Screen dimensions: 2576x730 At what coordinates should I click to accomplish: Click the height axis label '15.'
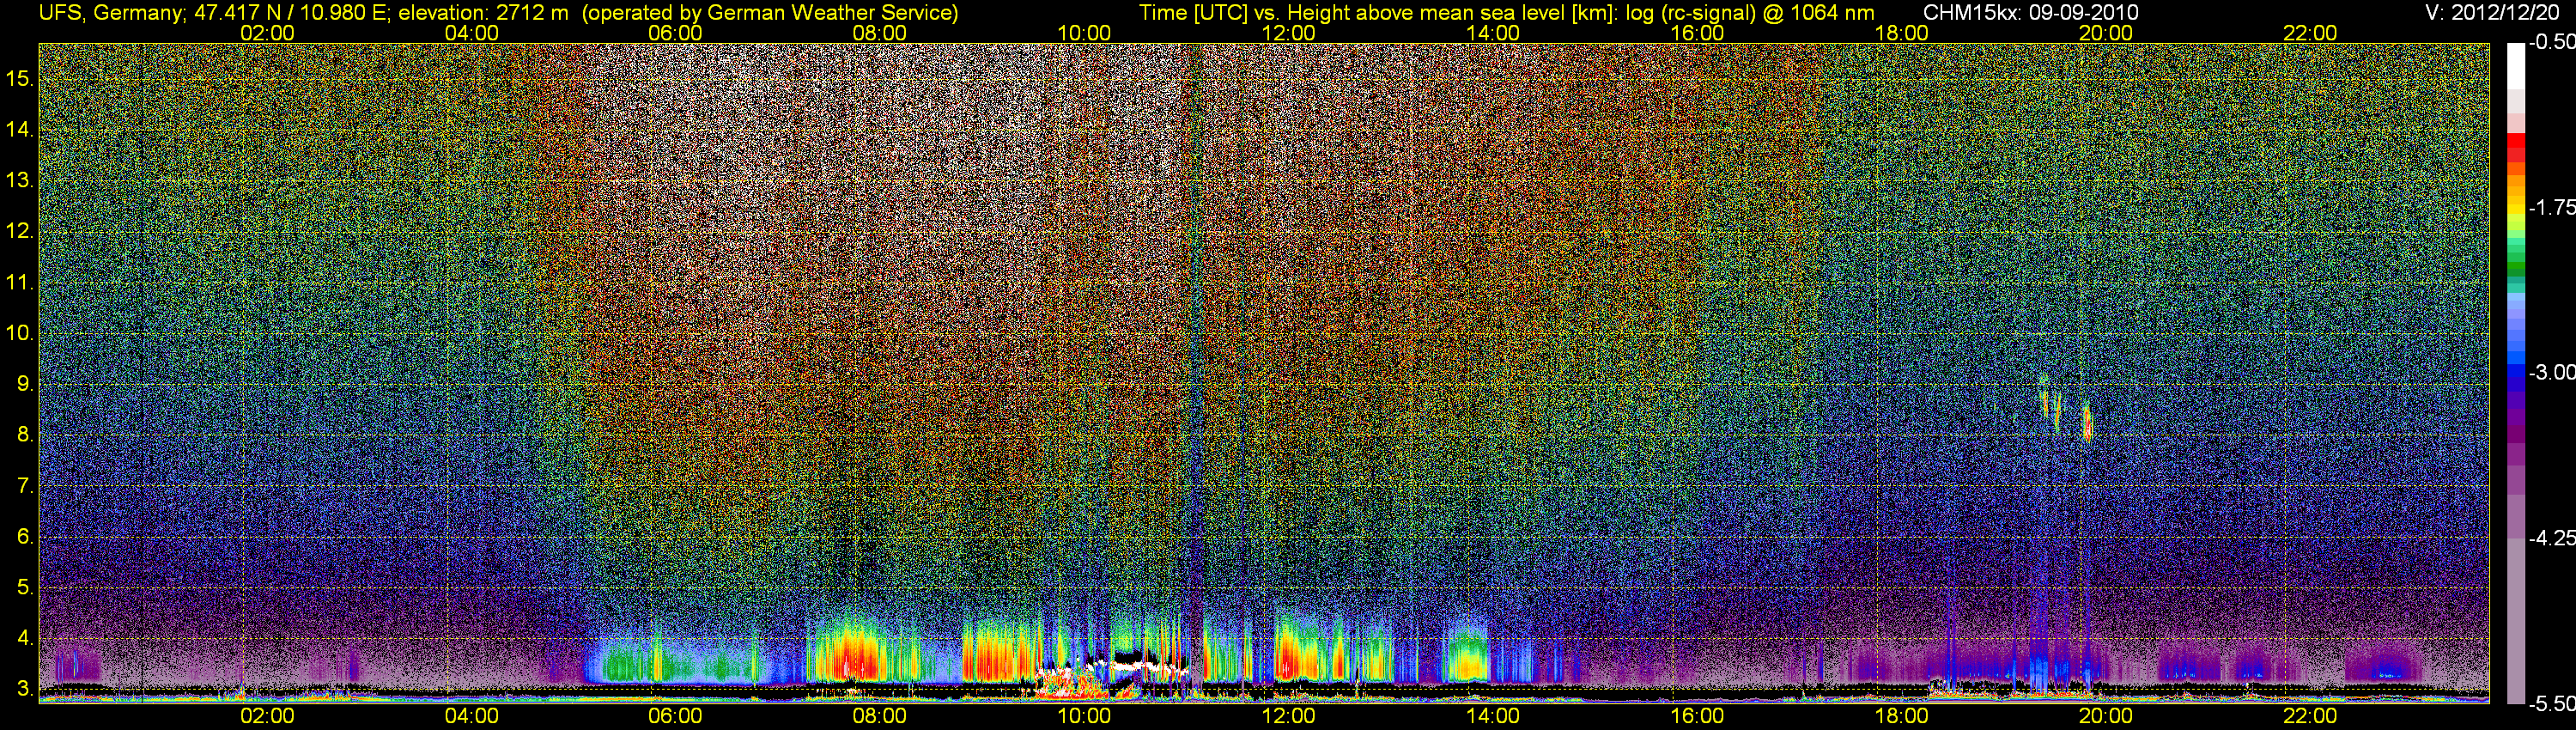coord(20,79)
